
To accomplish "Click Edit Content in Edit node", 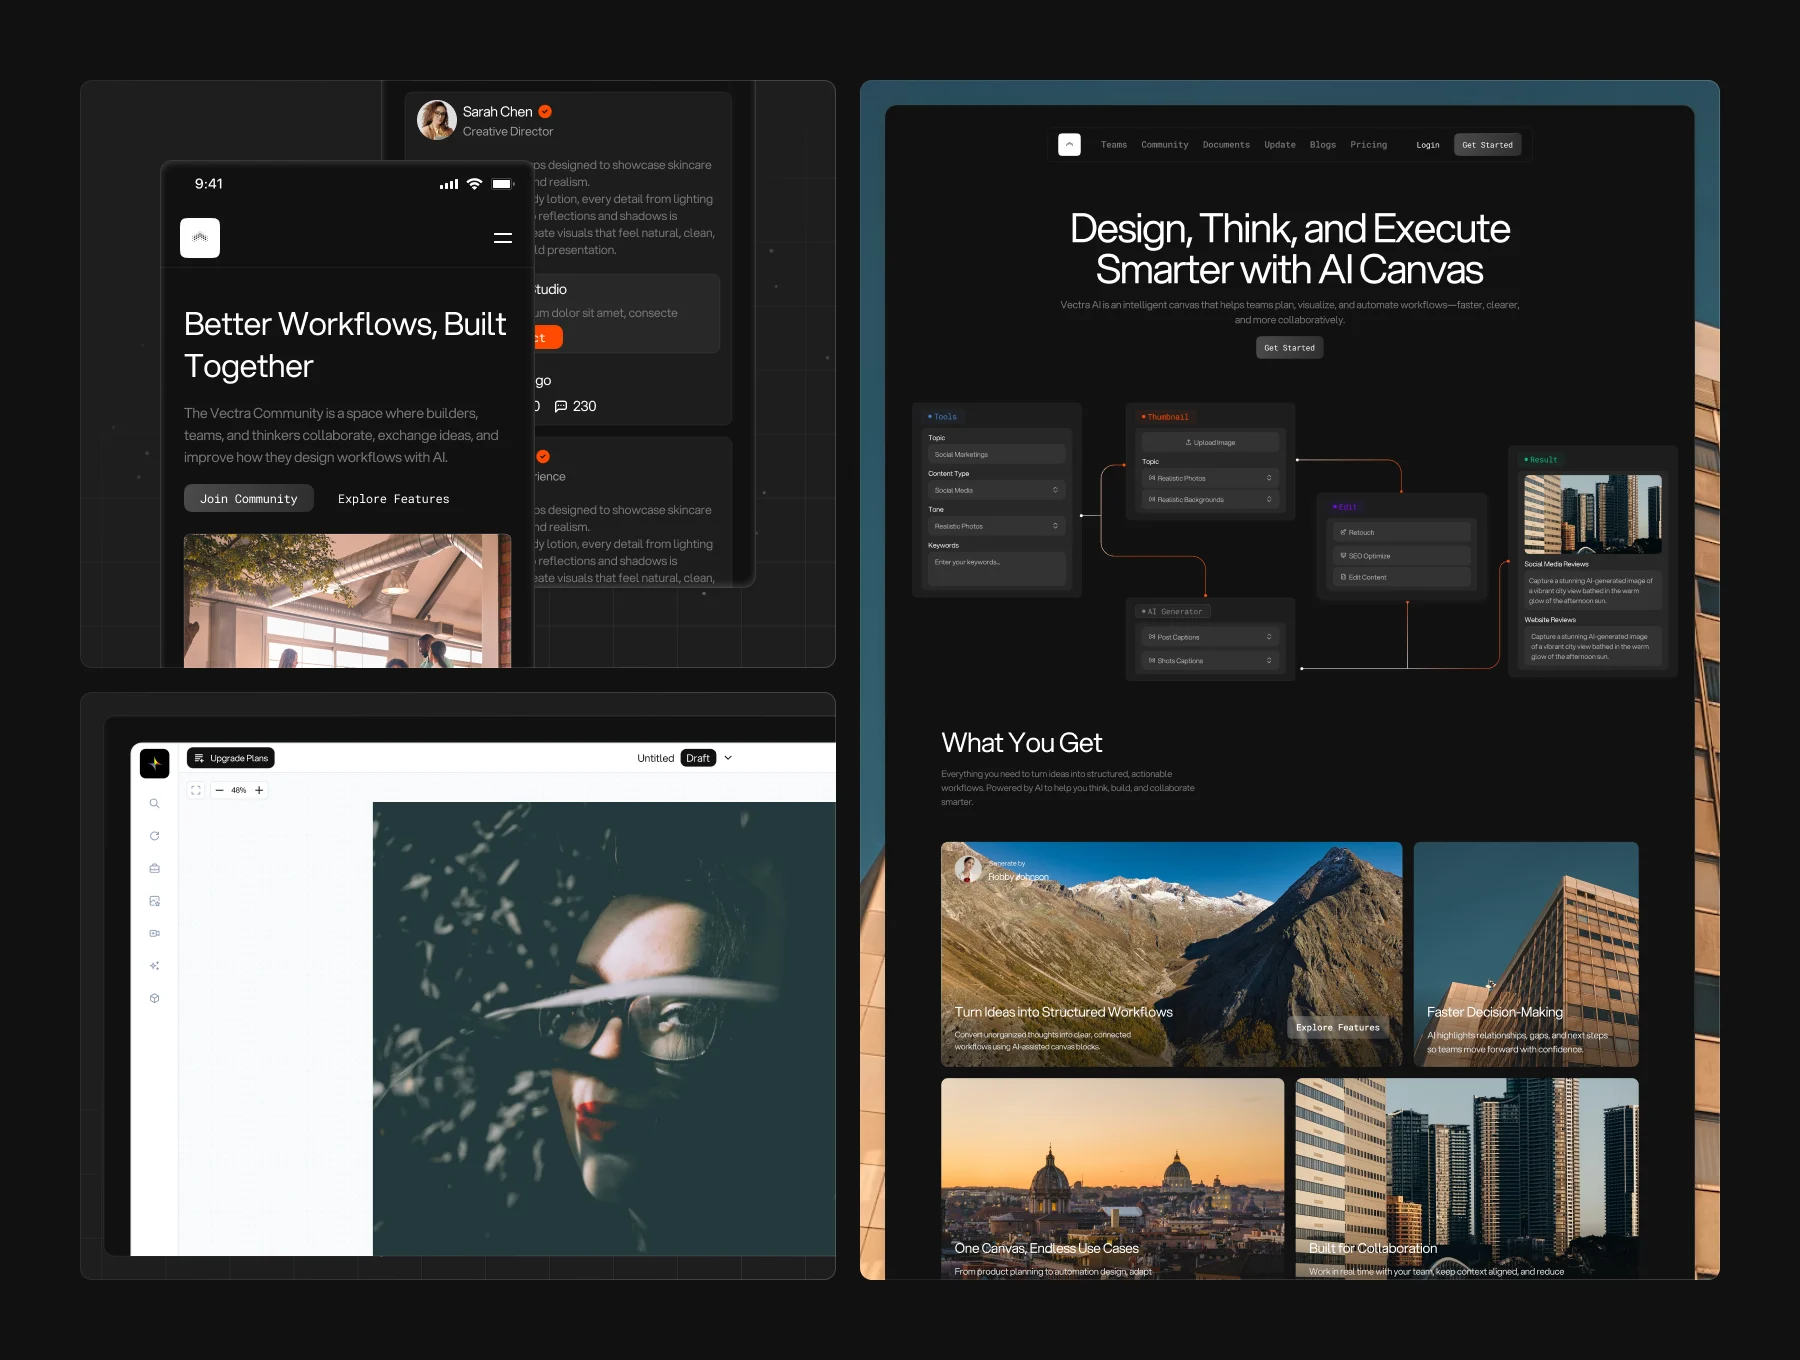I will tap(1401, 577).
